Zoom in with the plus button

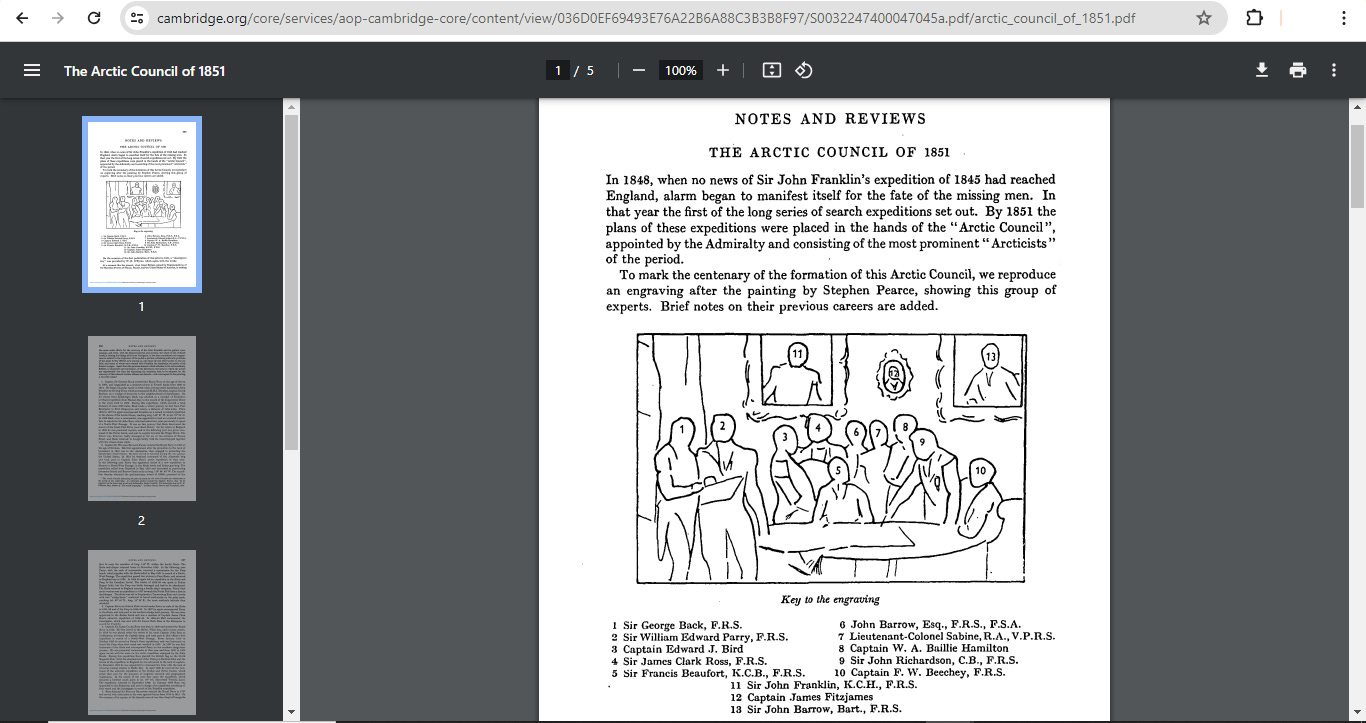(x=723, y=70)
